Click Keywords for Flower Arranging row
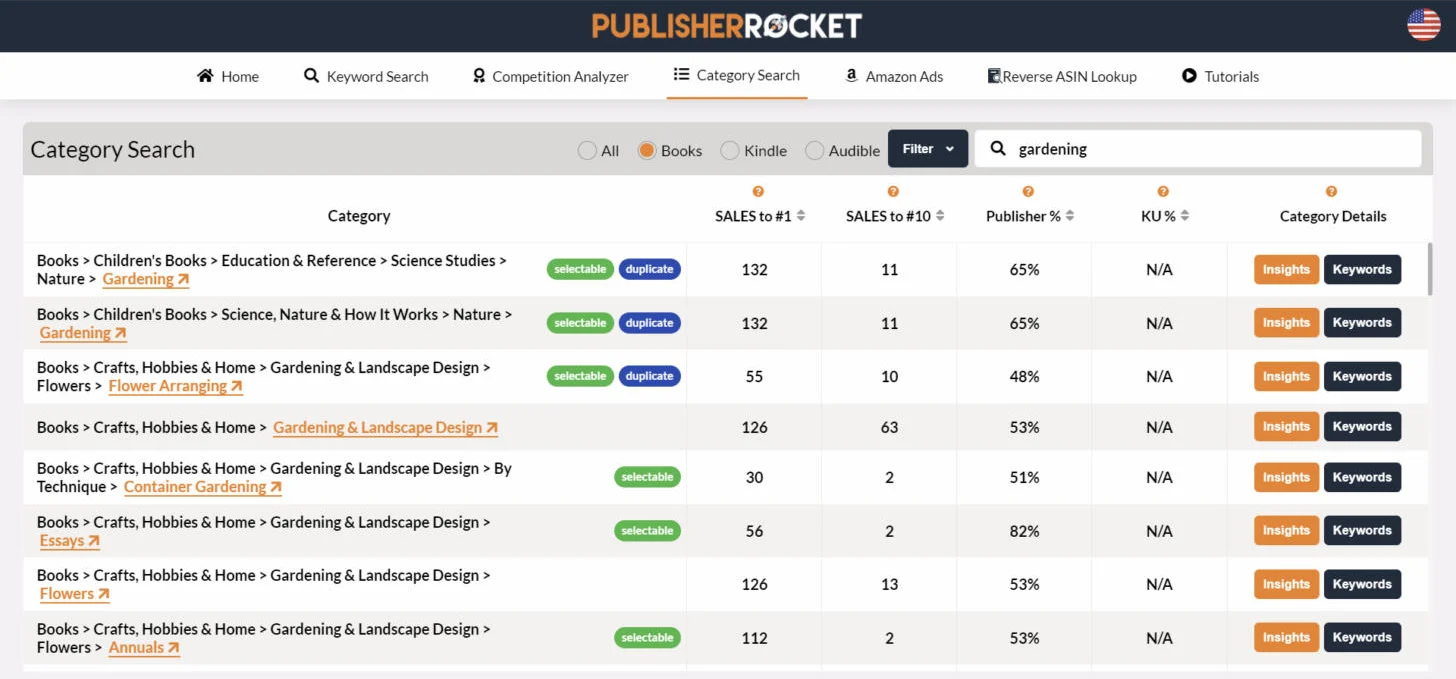Screen dimensions: 1456x679 click(x=1362, y=377)
